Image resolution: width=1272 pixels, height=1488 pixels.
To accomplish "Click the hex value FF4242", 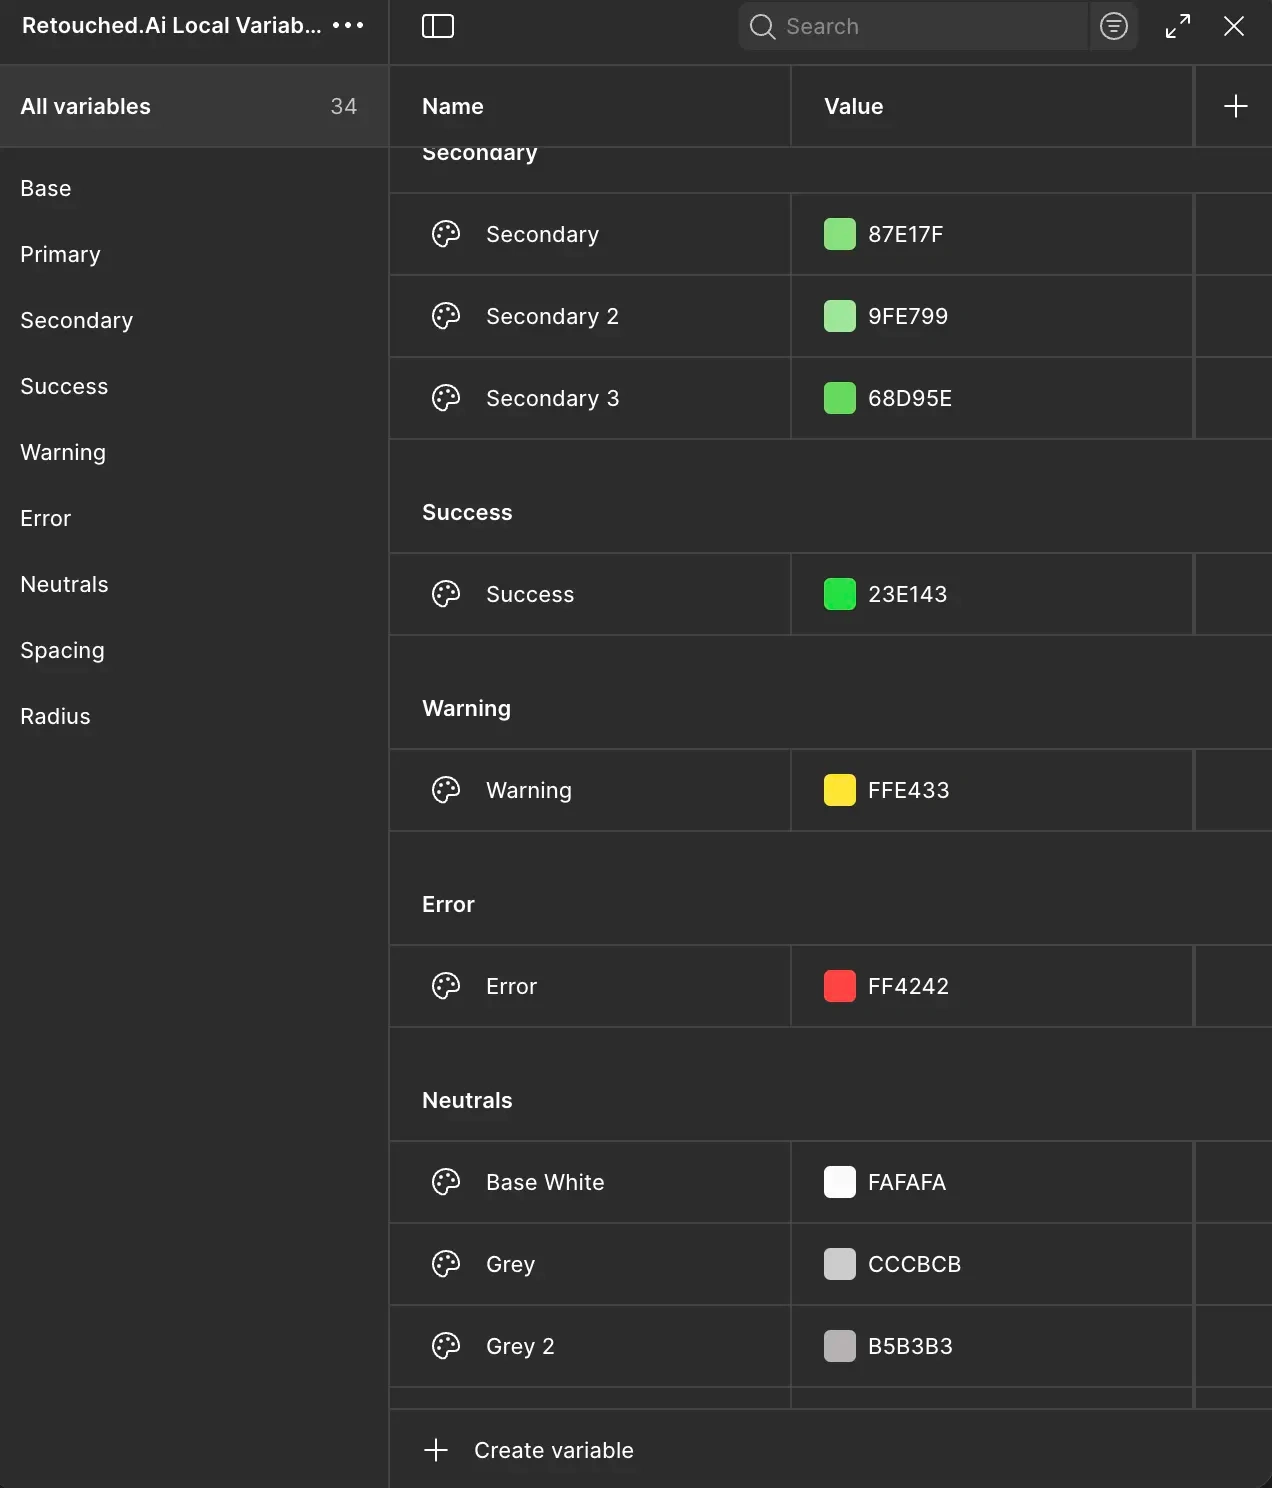I will [x=908, y=986].
